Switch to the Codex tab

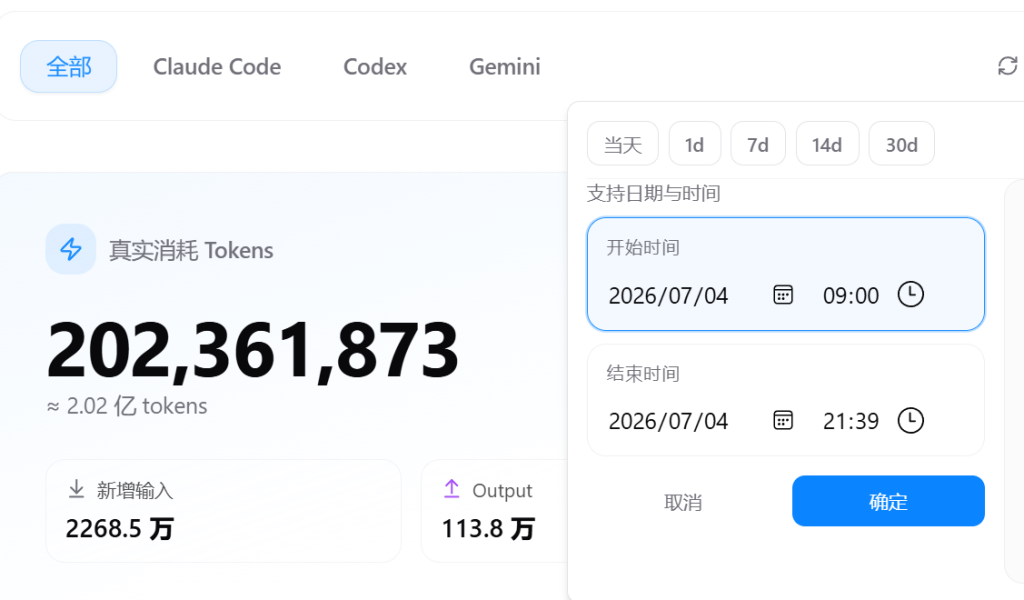click(x=375, y=67)
